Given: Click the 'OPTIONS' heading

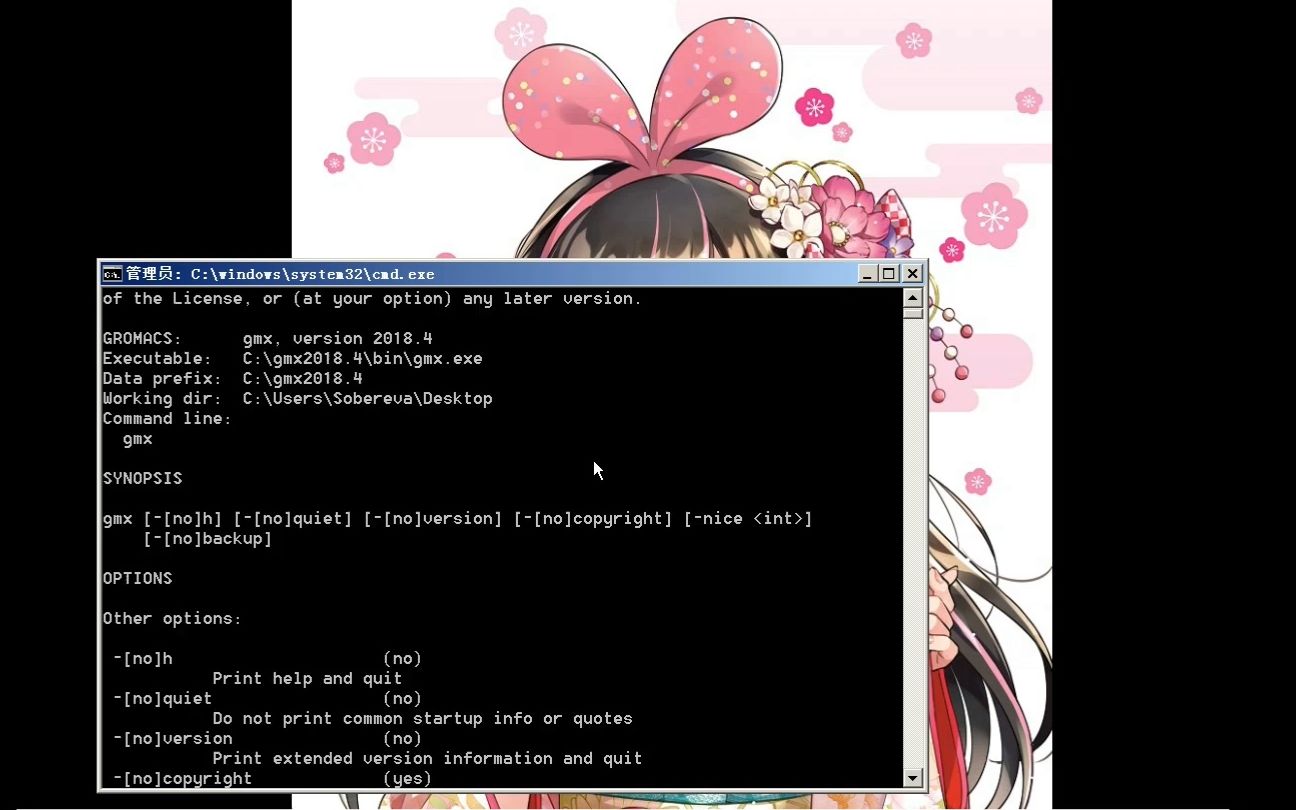Looking at the screenshot, I should [137, 579].
